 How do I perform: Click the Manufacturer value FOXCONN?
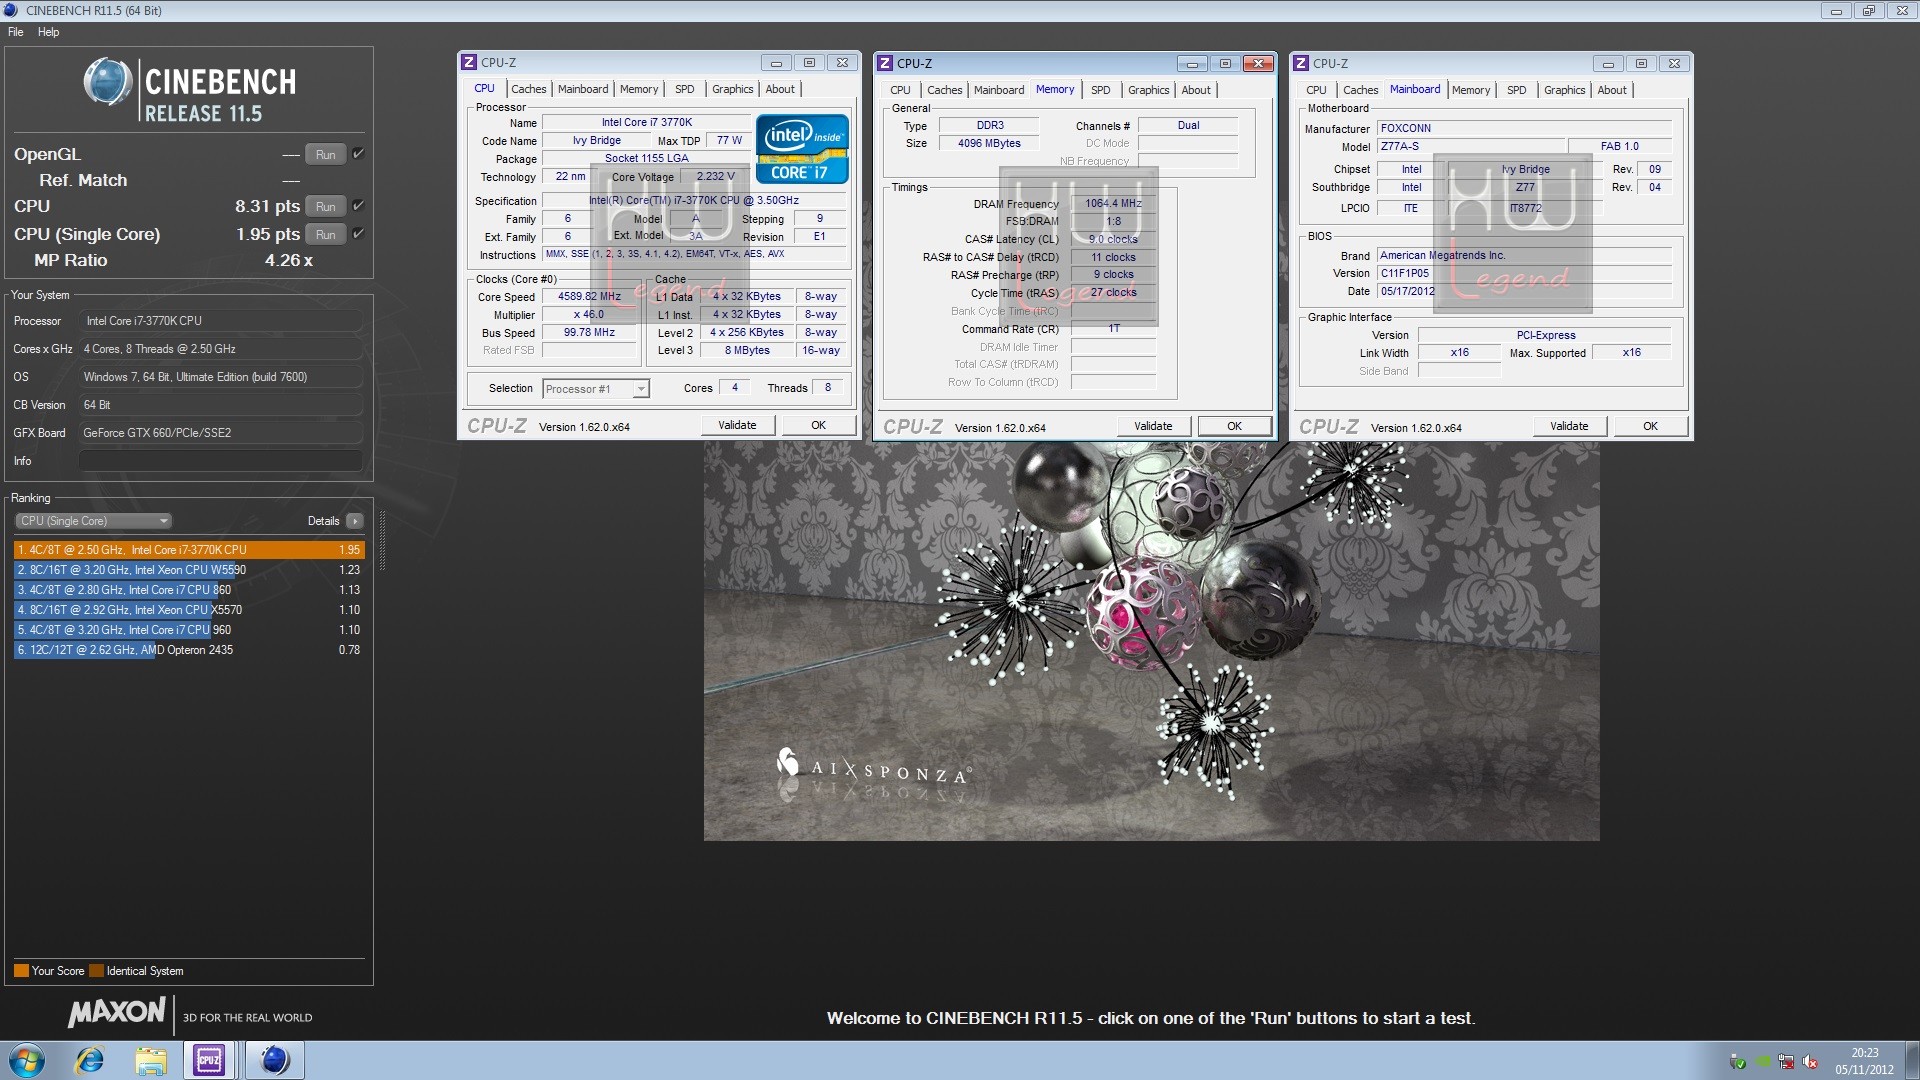tap(1524, 128)
